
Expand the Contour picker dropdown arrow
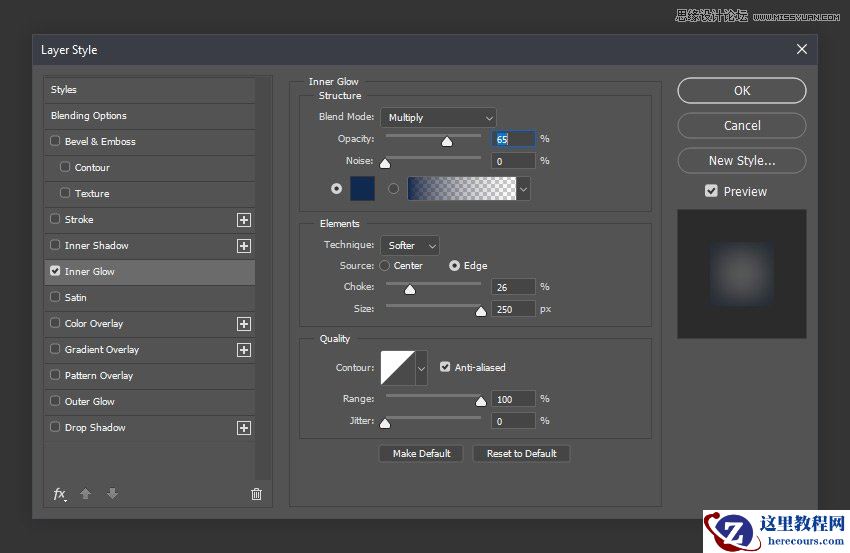[x=421, y=368]
